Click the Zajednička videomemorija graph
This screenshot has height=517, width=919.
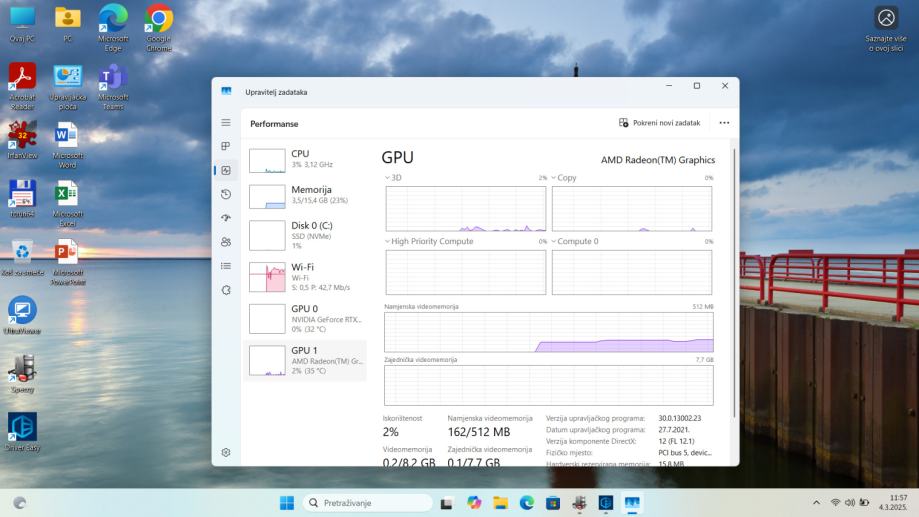(549, 385)
